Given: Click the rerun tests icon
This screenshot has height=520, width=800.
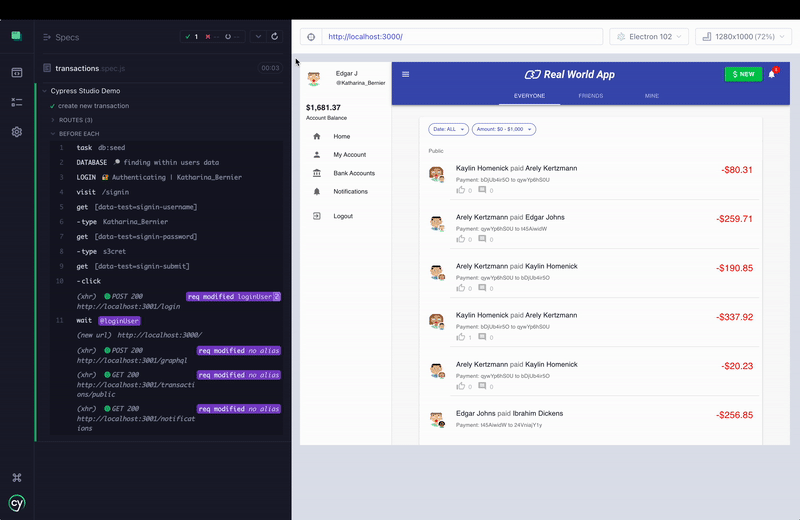Looking at the screenshot, I should click(x=275, y=37).
